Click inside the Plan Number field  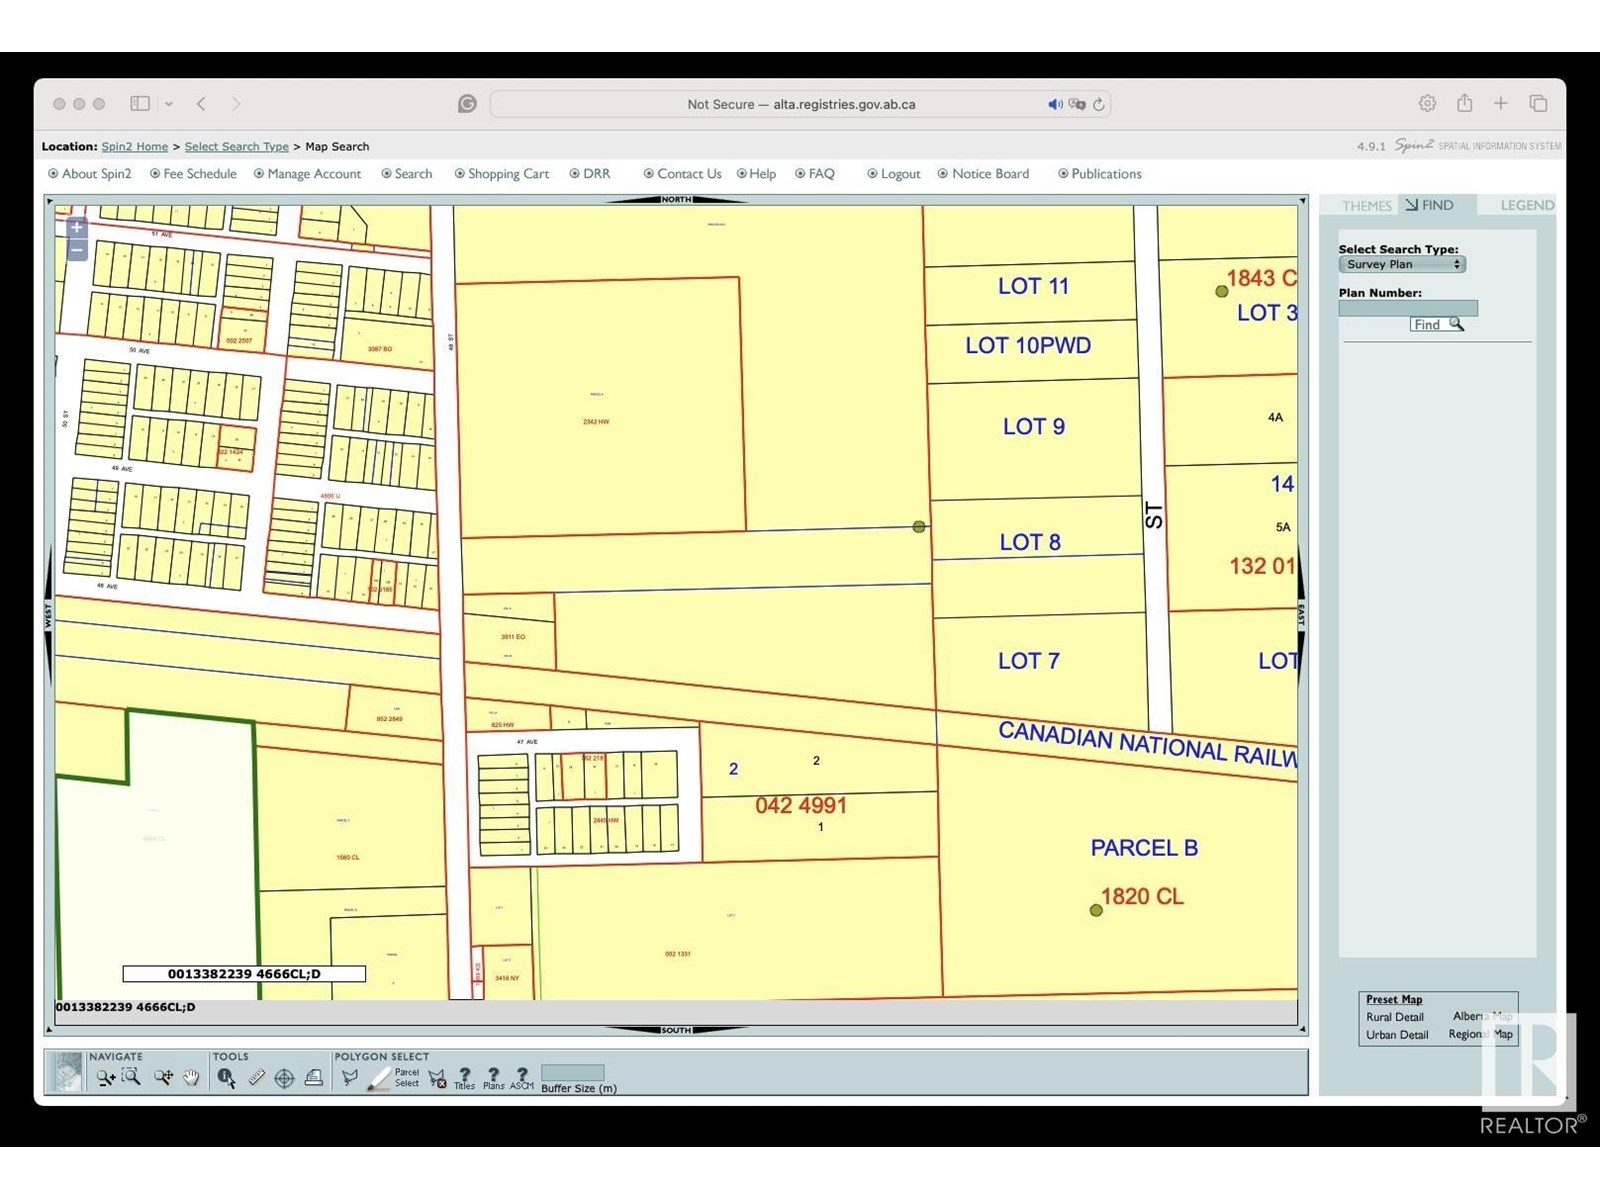1407,309
